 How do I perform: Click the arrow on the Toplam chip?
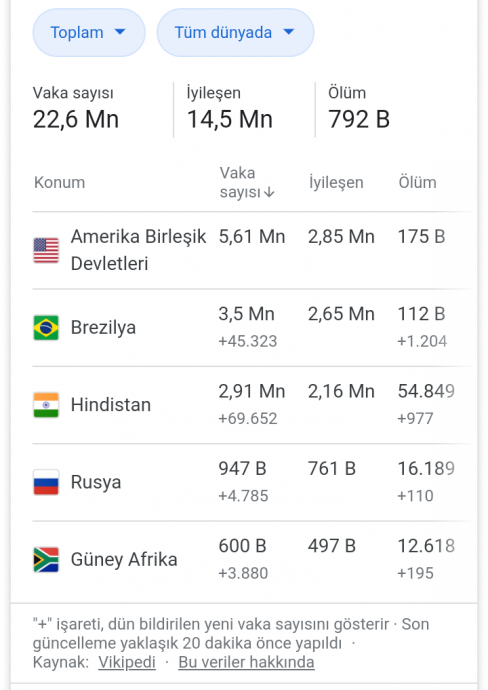coord(120,32)
